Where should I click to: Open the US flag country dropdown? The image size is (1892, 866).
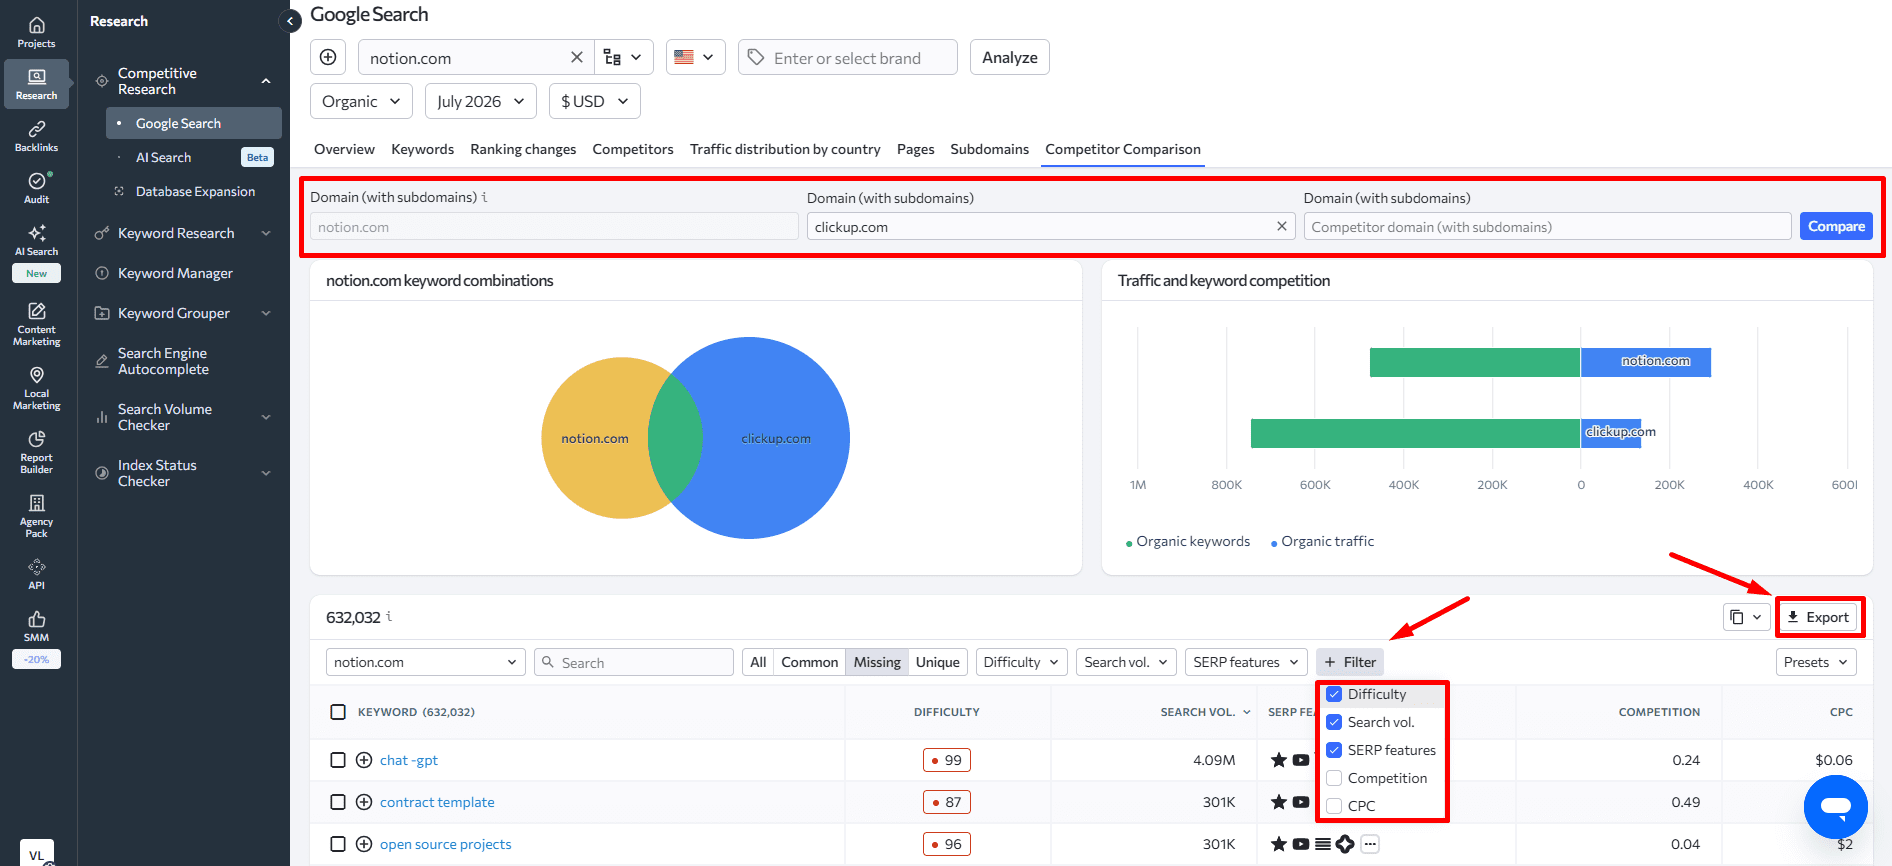(x=696, y=57)
